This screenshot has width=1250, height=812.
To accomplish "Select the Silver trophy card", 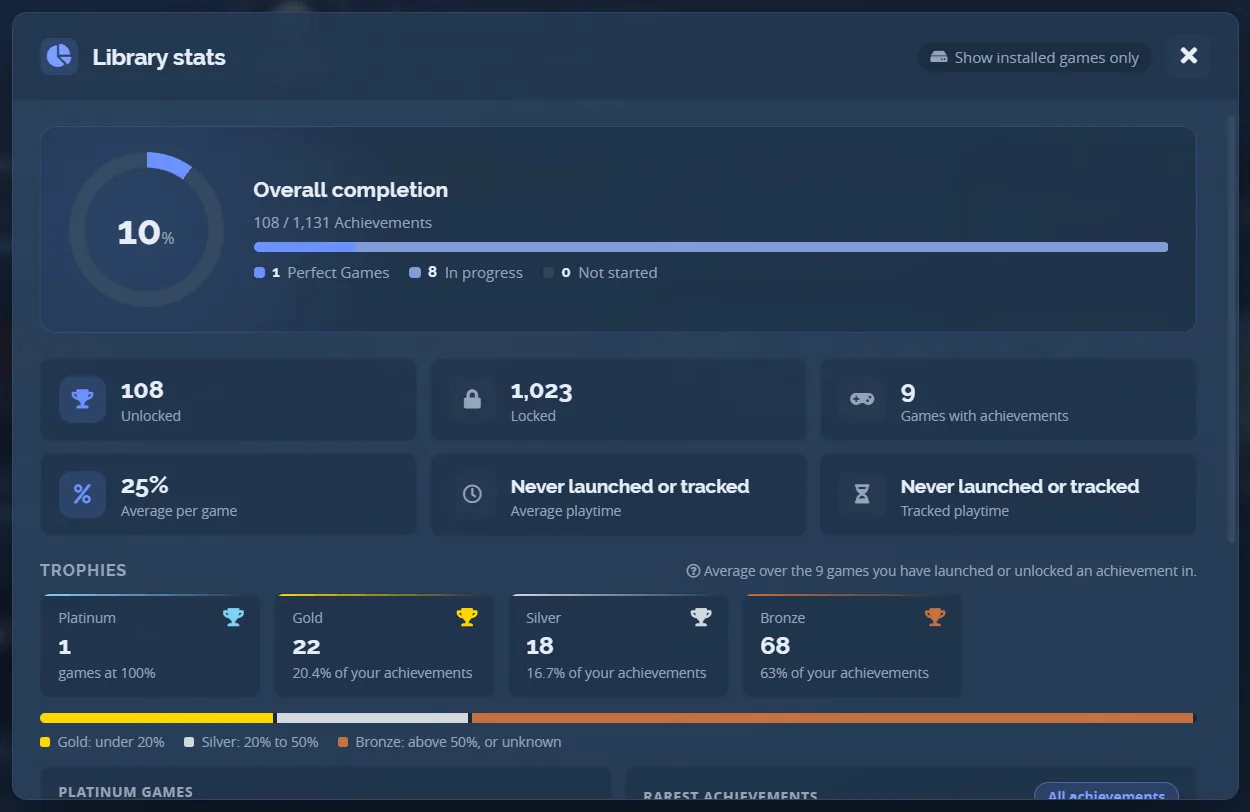I will pyautogui.click(x=618, y=646).
